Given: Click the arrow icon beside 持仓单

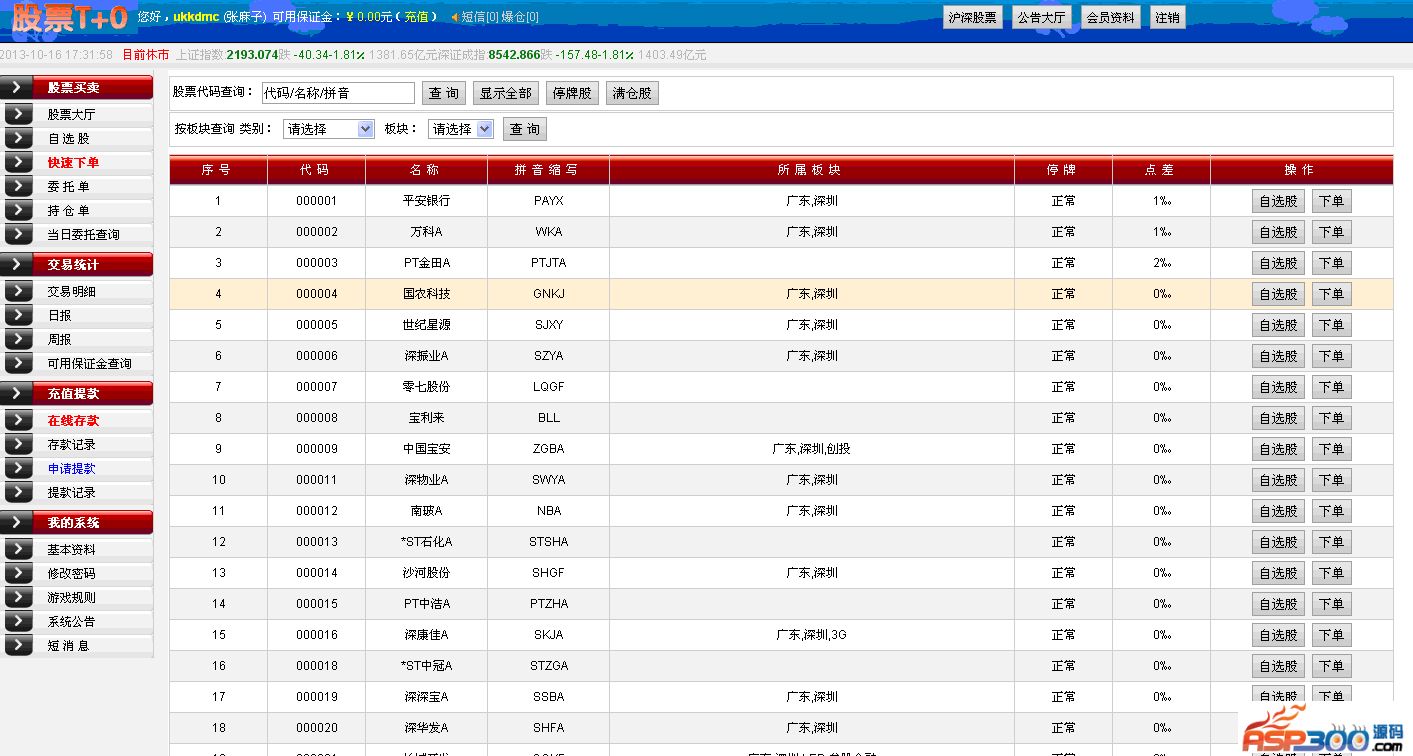Looking at the screenshot, I should [18, 210].
